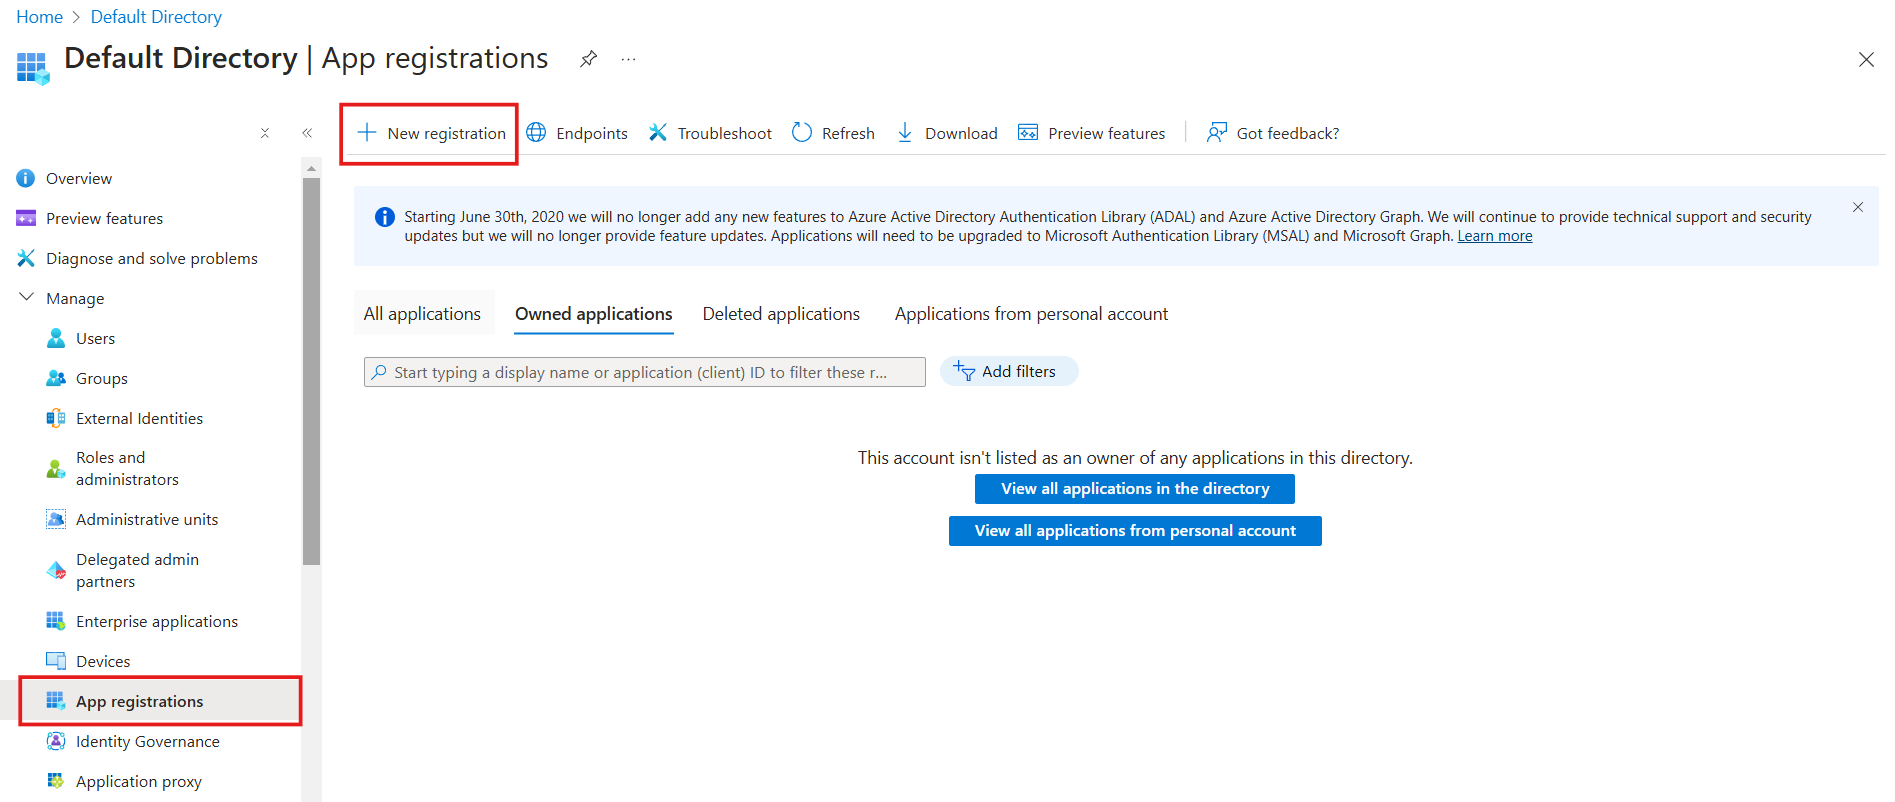The width and height of the screenshot is (1895, 802).
Task: Switch to the All applications tab
Action: 422,314
